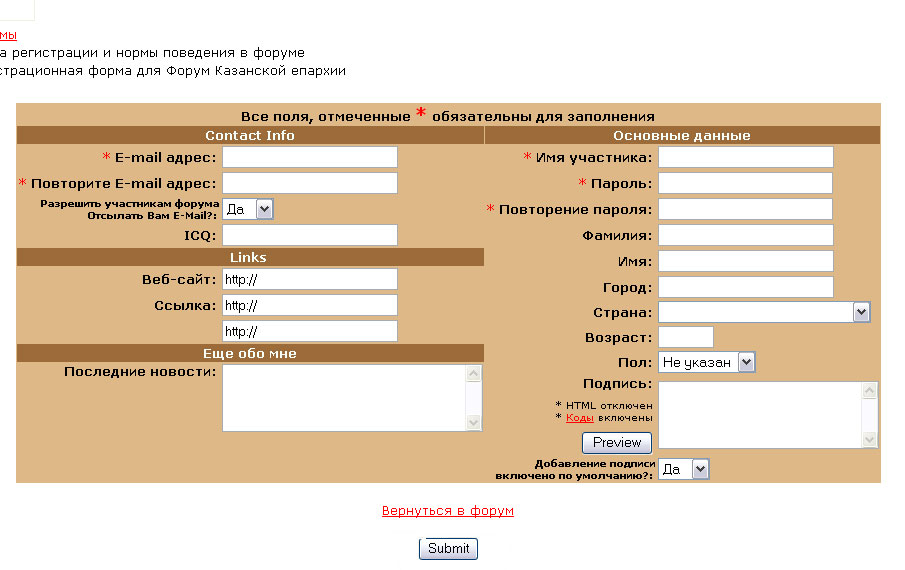Click the Links section header
Viewport: 905px width, 570px height.
click(248, 257)
